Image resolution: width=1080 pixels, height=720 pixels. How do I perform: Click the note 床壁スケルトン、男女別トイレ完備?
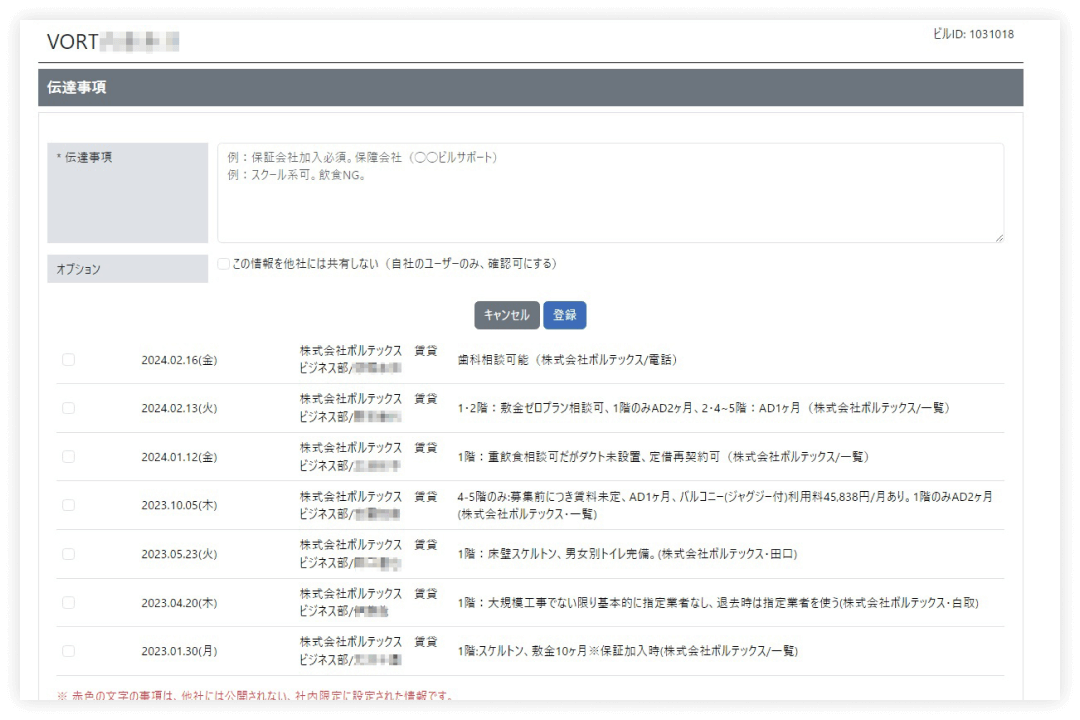pos(627,554)
